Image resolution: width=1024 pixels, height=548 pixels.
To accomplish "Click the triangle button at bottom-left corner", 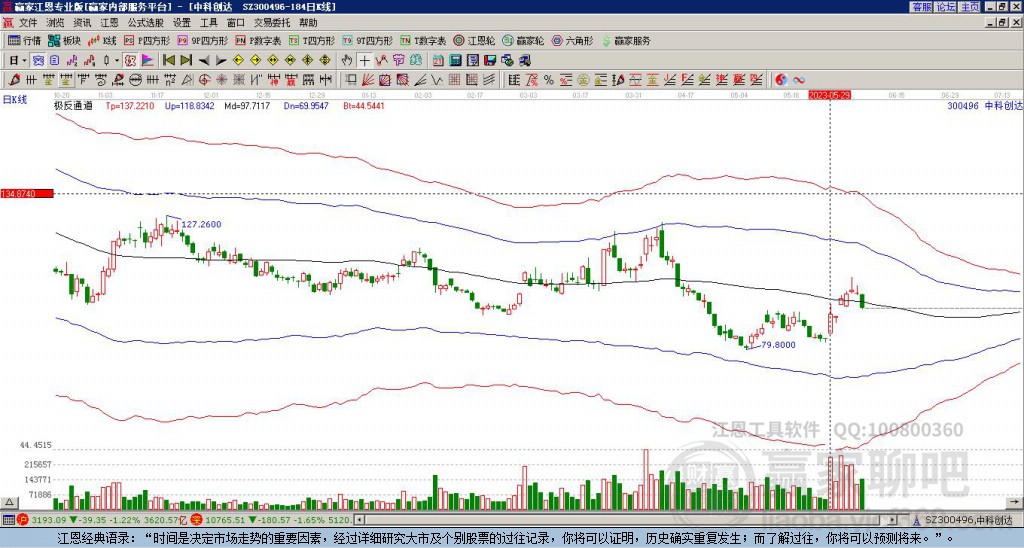I will (x=8, y=502).
